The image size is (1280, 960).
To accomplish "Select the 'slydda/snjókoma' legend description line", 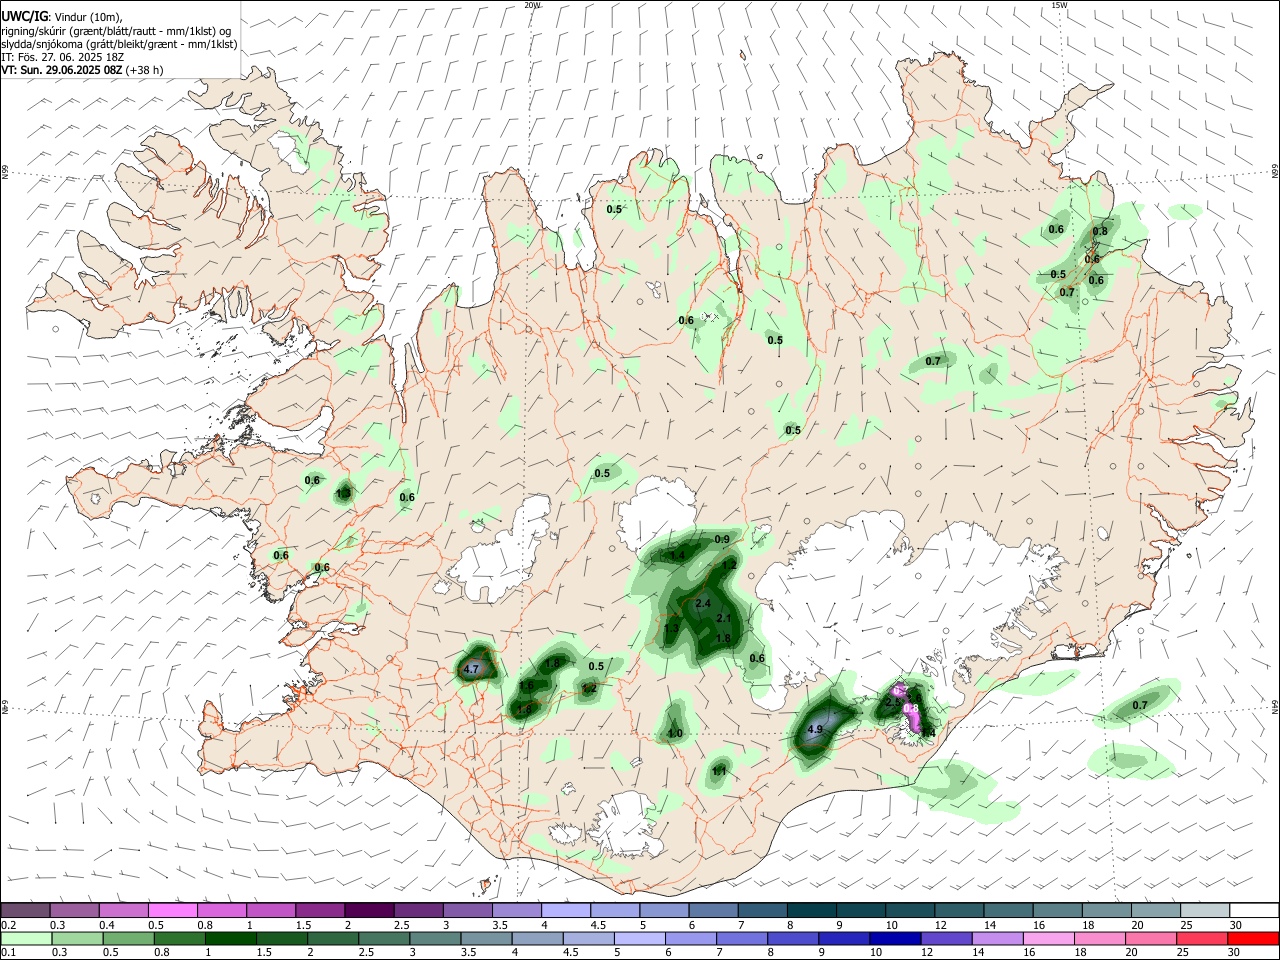I will 119,44.
